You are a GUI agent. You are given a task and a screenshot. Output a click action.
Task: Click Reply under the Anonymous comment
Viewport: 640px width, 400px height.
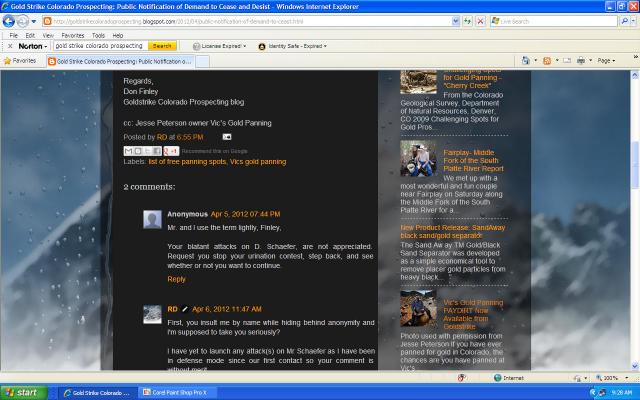coord(176,279)
